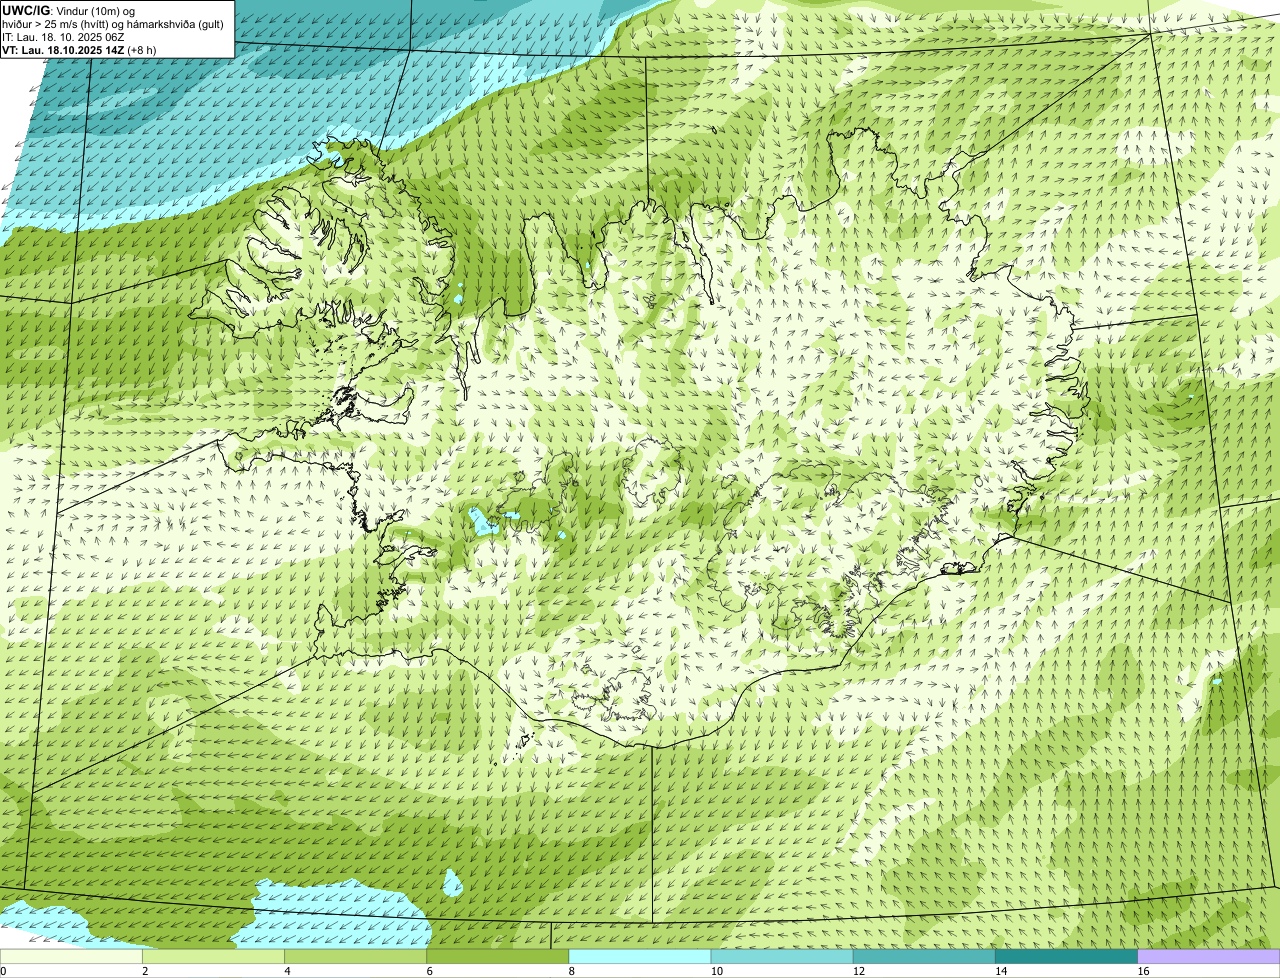Click the light green 2–4 legend color
Screen dimensions: 1280x978
pyautogui.click(x=213, y=957)
